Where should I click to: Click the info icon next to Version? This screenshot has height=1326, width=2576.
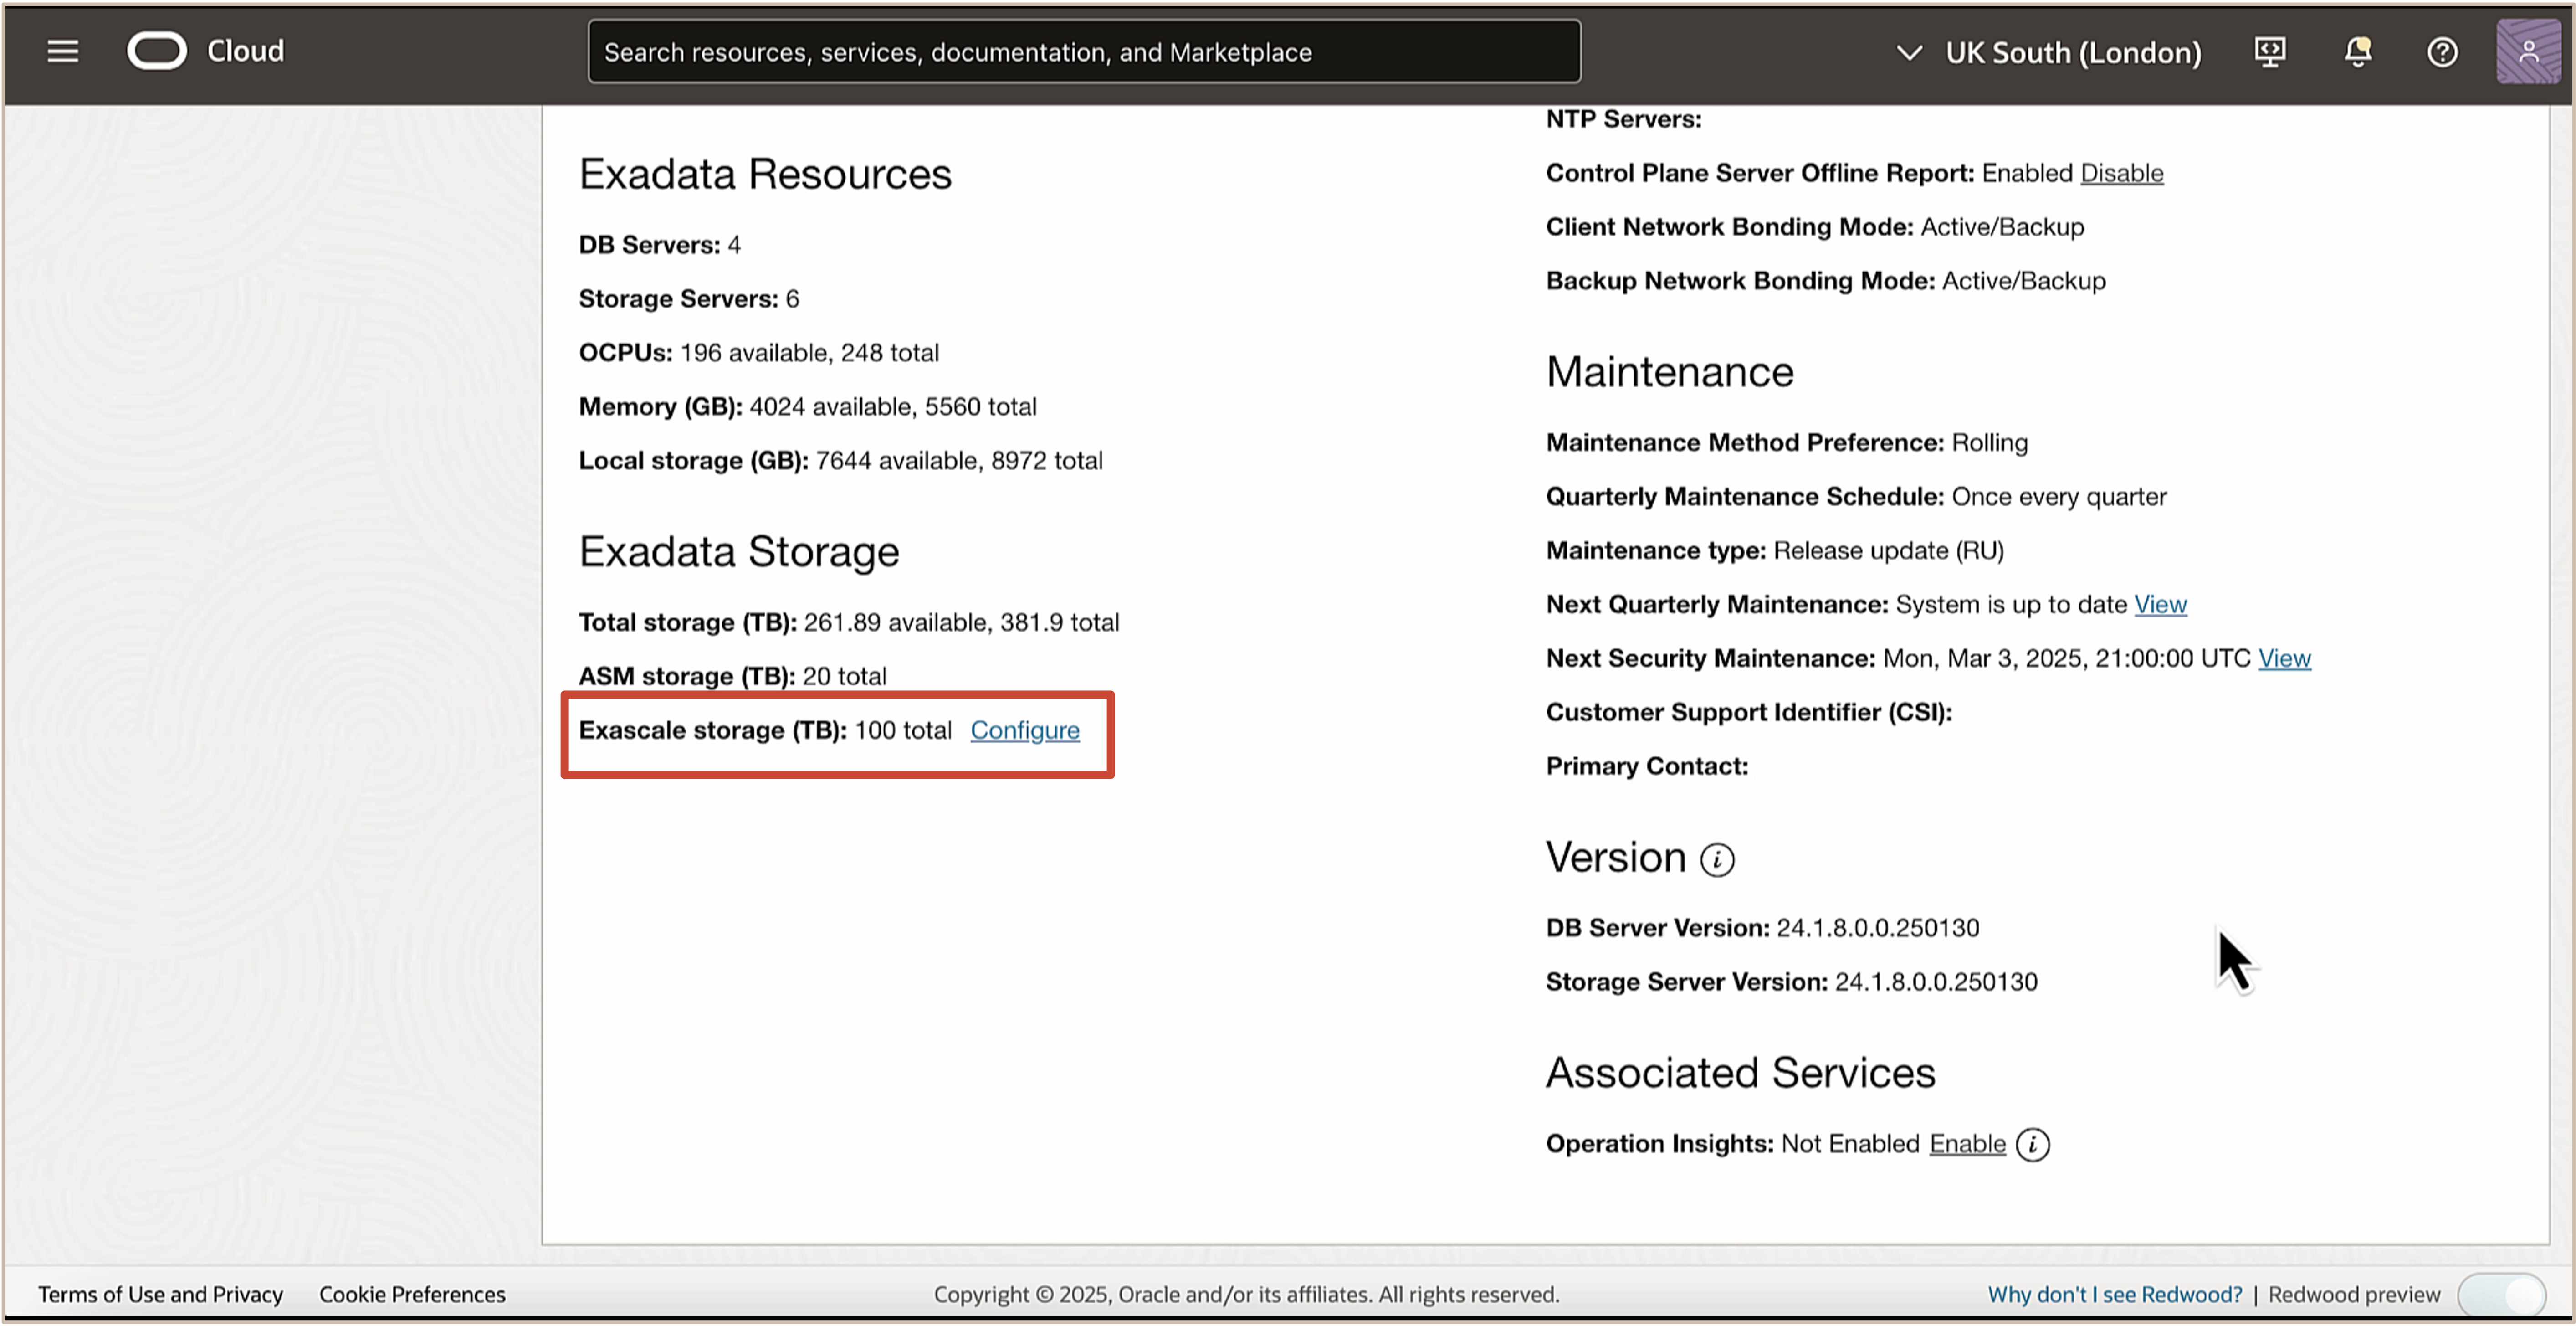click(x=1717, y=859)
